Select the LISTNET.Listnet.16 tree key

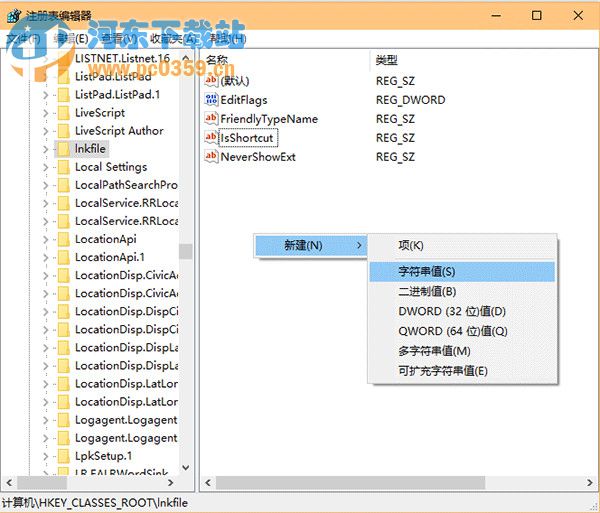point(122,58)
